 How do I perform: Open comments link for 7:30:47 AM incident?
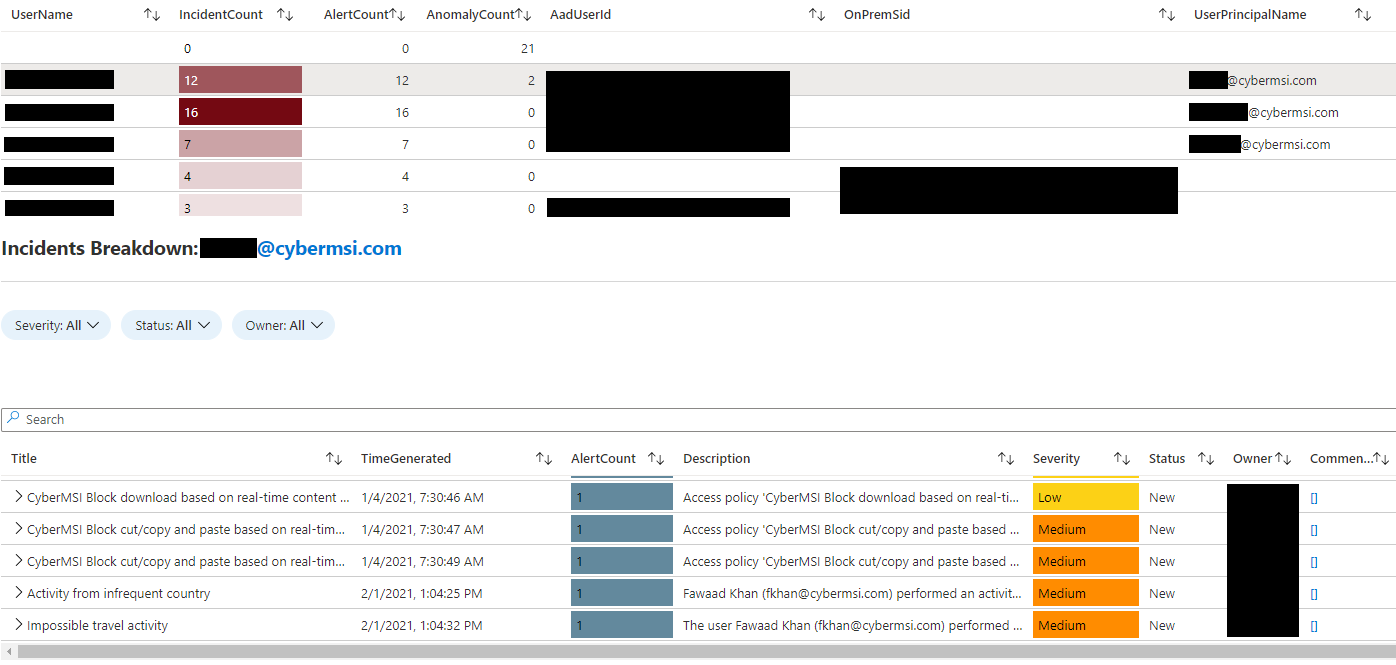click(x=1314, y=530)
